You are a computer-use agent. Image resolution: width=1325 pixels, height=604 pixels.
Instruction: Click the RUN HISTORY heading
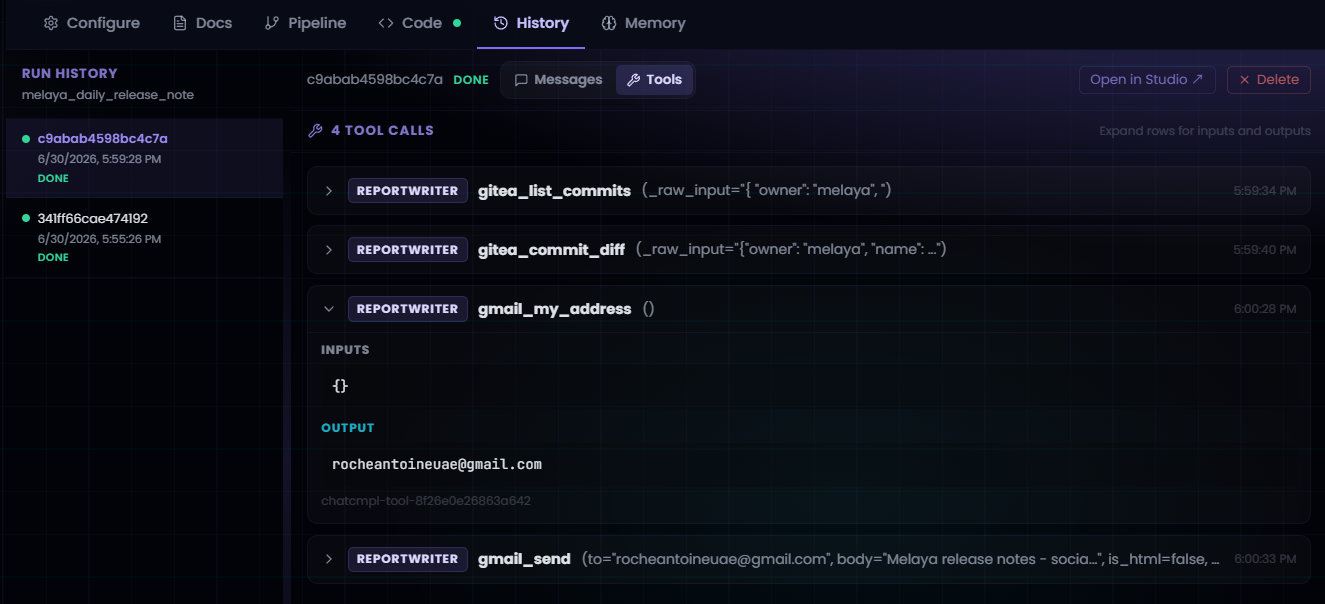coord(70,73)
